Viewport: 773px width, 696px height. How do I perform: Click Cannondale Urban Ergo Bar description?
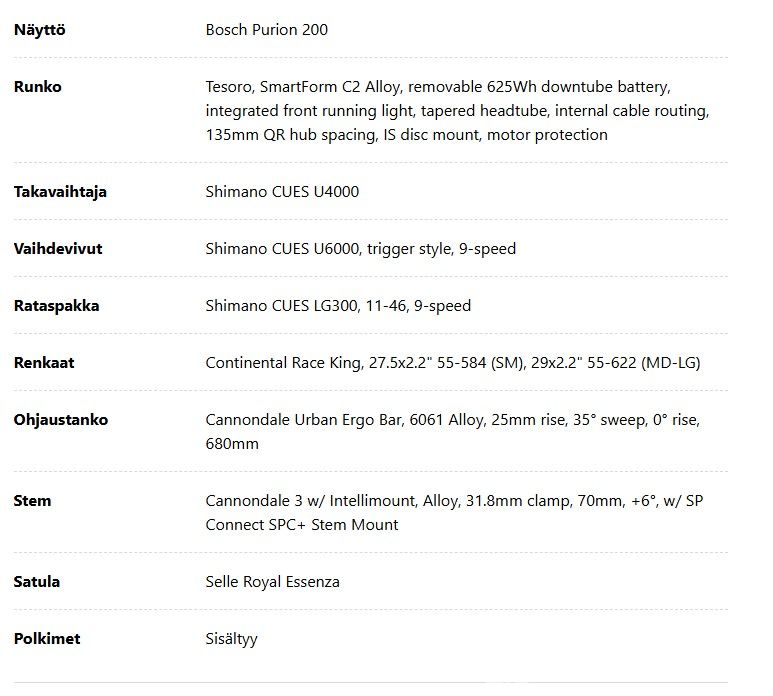pos(453,432)
